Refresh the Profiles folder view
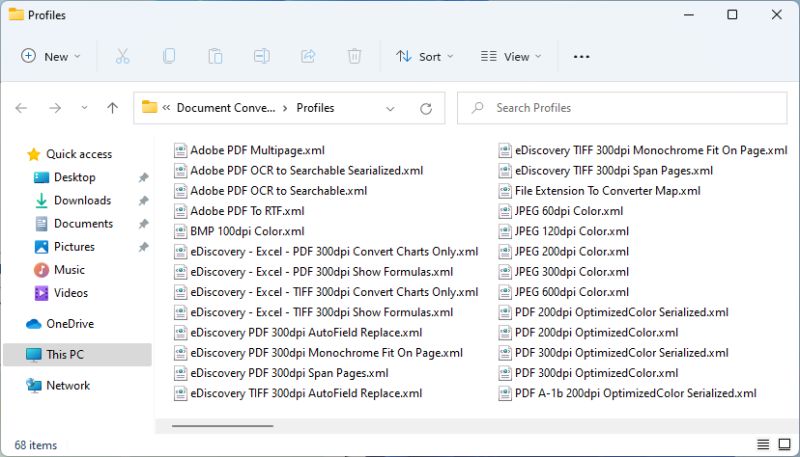Image resolution: width=800 pixels, height=457 pixels. [x=426, y=108]
